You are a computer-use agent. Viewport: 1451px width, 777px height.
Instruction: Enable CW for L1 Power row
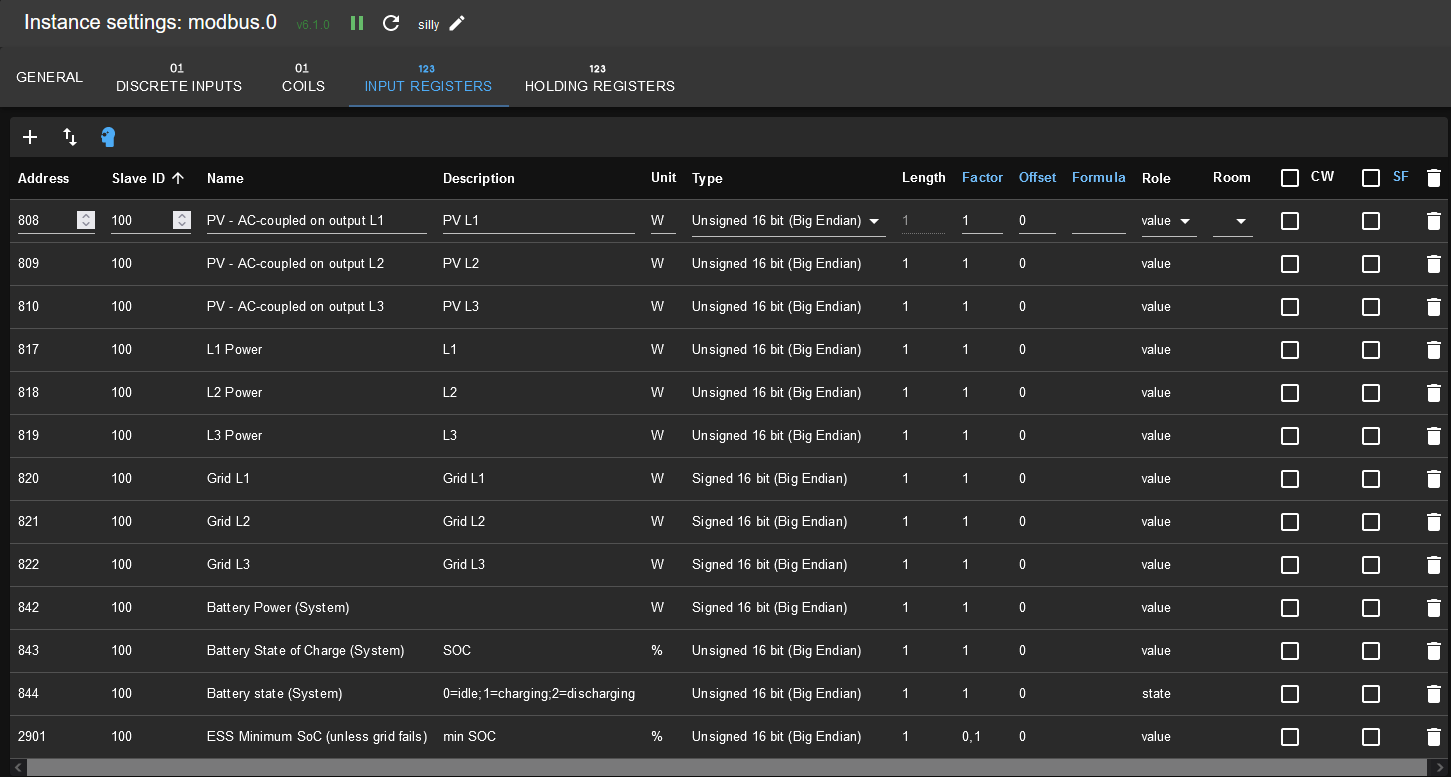[1290, 350]
